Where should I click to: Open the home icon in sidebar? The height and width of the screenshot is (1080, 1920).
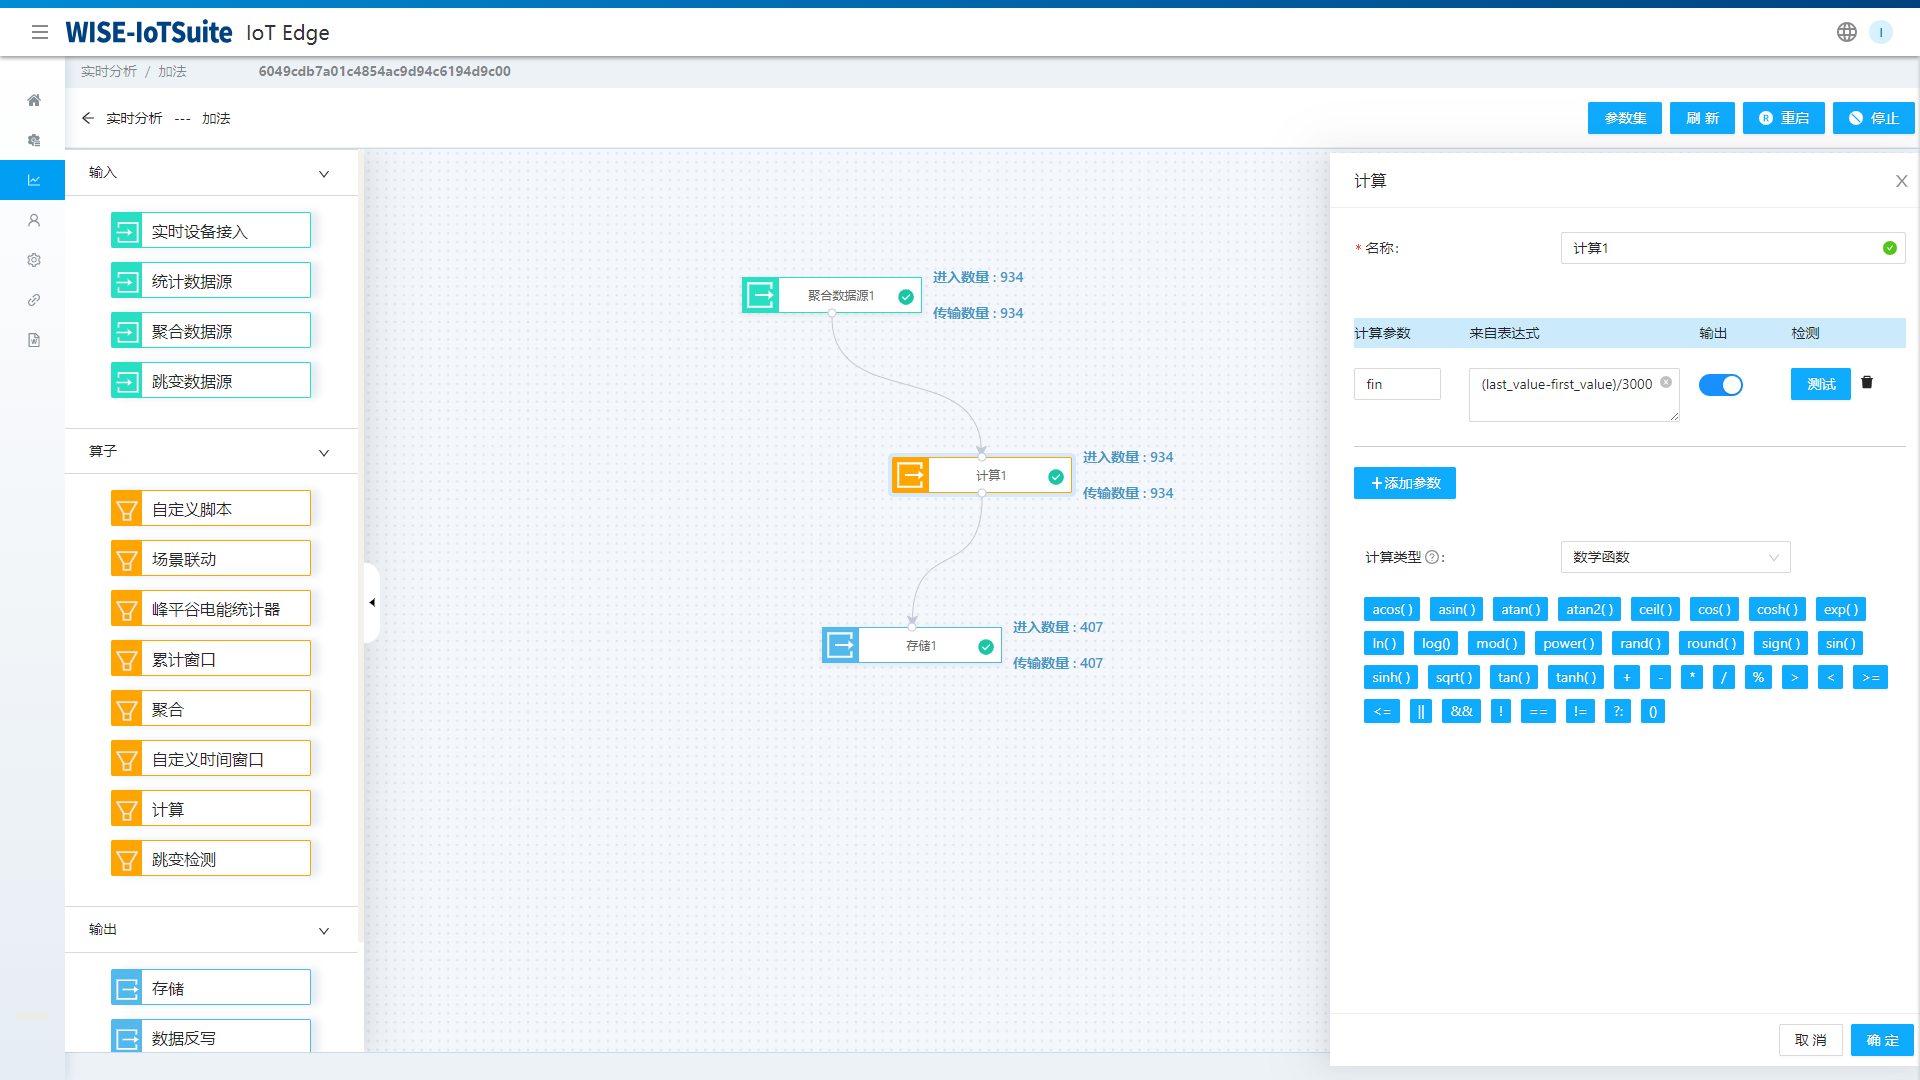coord(34,100)
